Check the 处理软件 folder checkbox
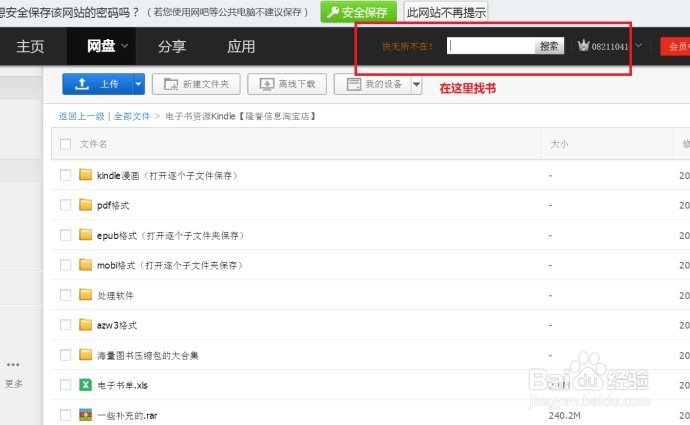690x425 pixels. click(x=65, y=295)
